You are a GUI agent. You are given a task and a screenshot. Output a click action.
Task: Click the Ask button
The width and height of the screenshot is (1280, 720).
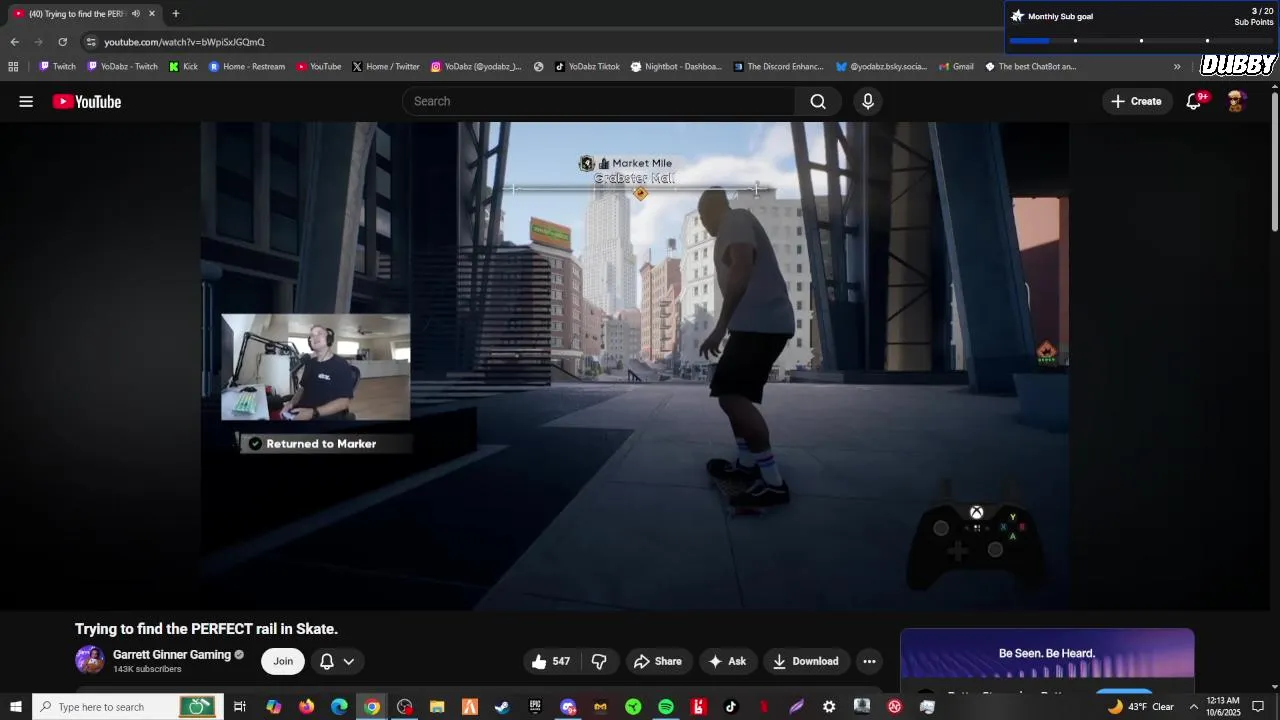pyautogui.click(x=727, y=661)
